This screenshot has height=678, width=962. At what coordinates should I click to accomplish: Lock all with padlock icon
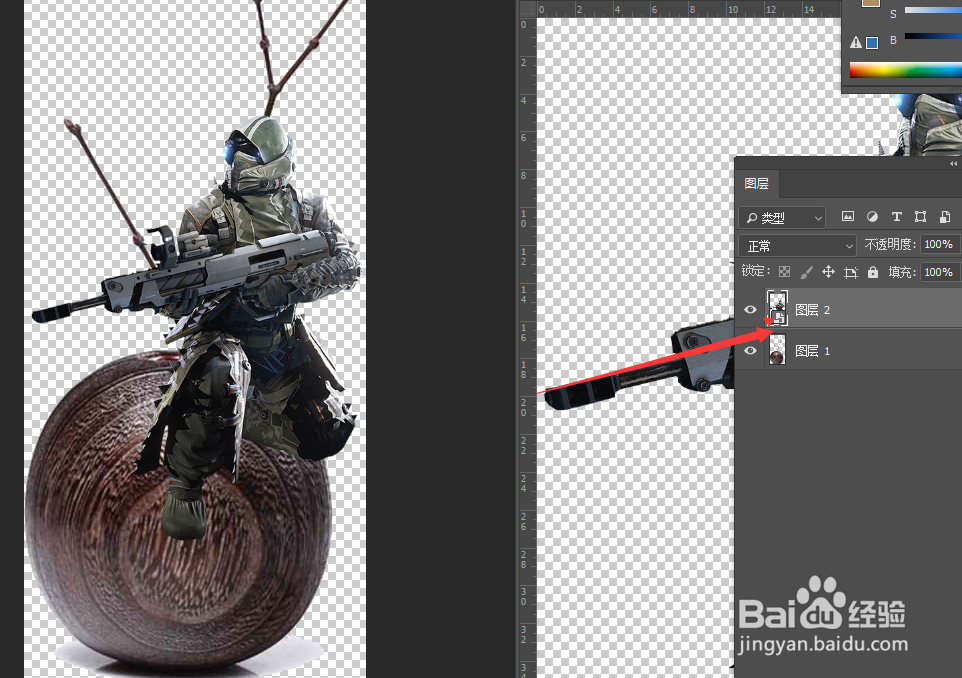872,272
